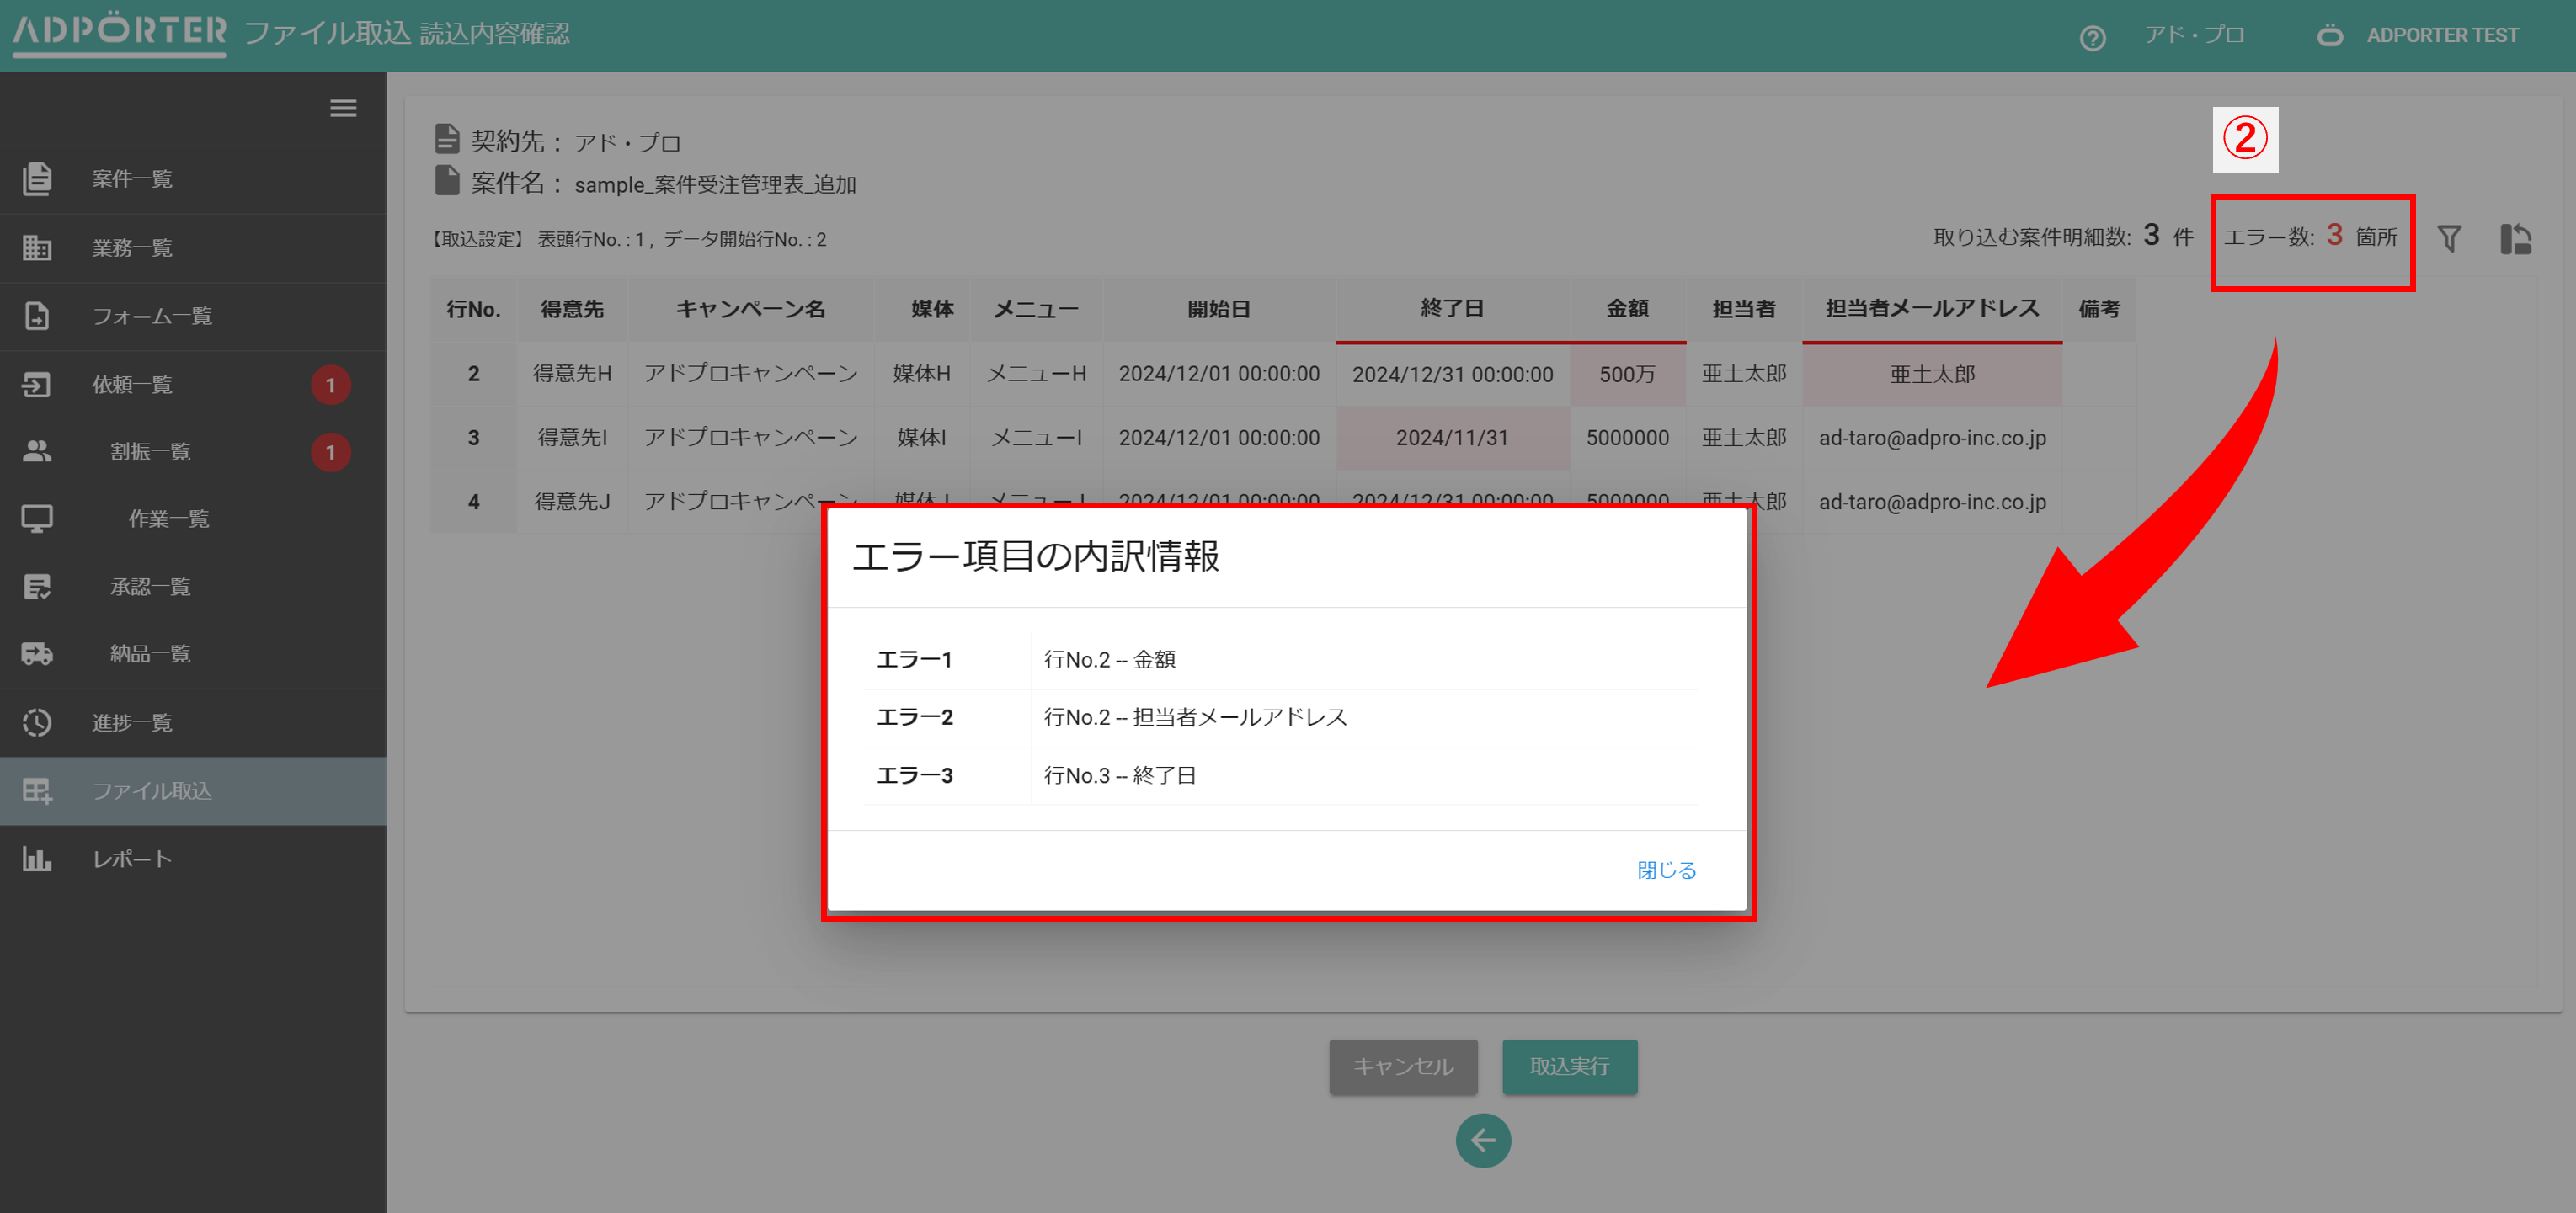Open the help question mark icon
2576x1213 pixels.
[x=2092, y=38]
